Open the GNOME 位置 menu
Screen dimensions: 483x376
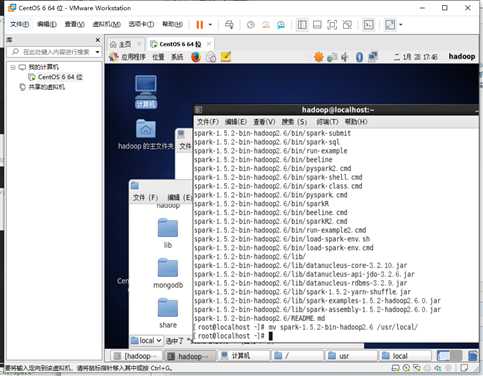pyautogui.click(x=158, y=57)
